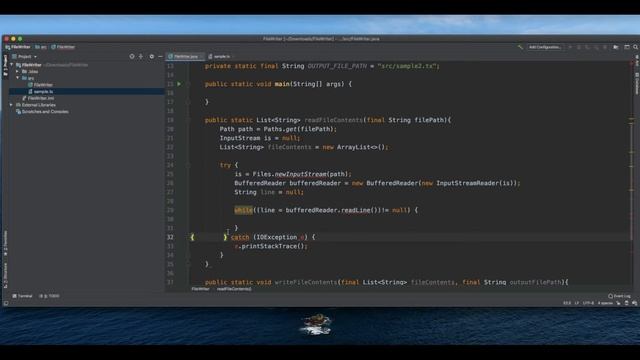Open the Project tool window side tab

click(x=5, y=65)
